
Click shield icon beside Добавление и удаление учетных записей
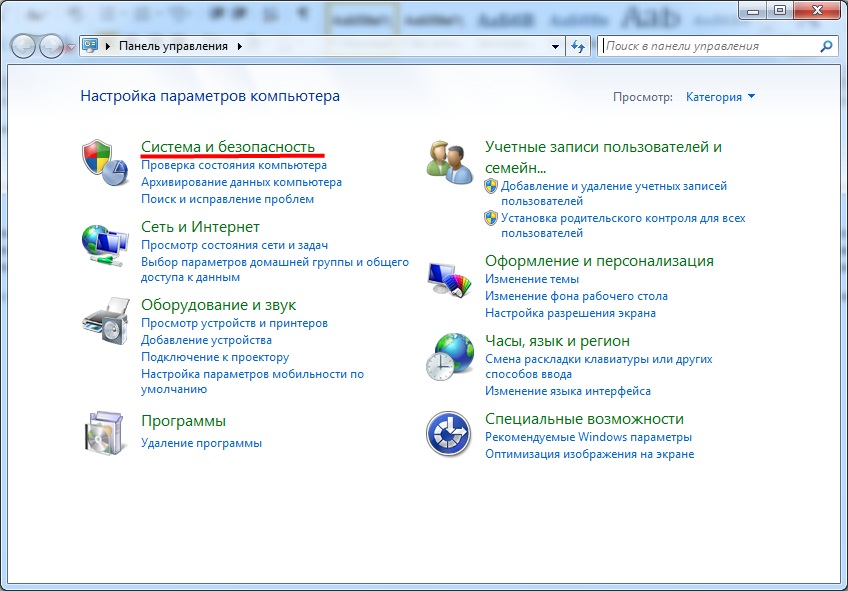coord(491,186)
